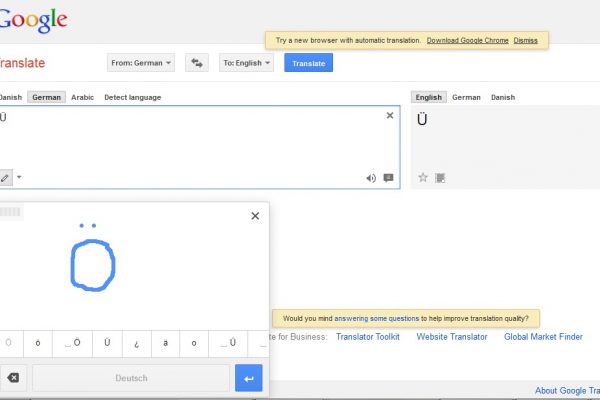600x400 pixels.
Task: Select German as target language tab
Action: pyautogui.click(x=466, y=97)
